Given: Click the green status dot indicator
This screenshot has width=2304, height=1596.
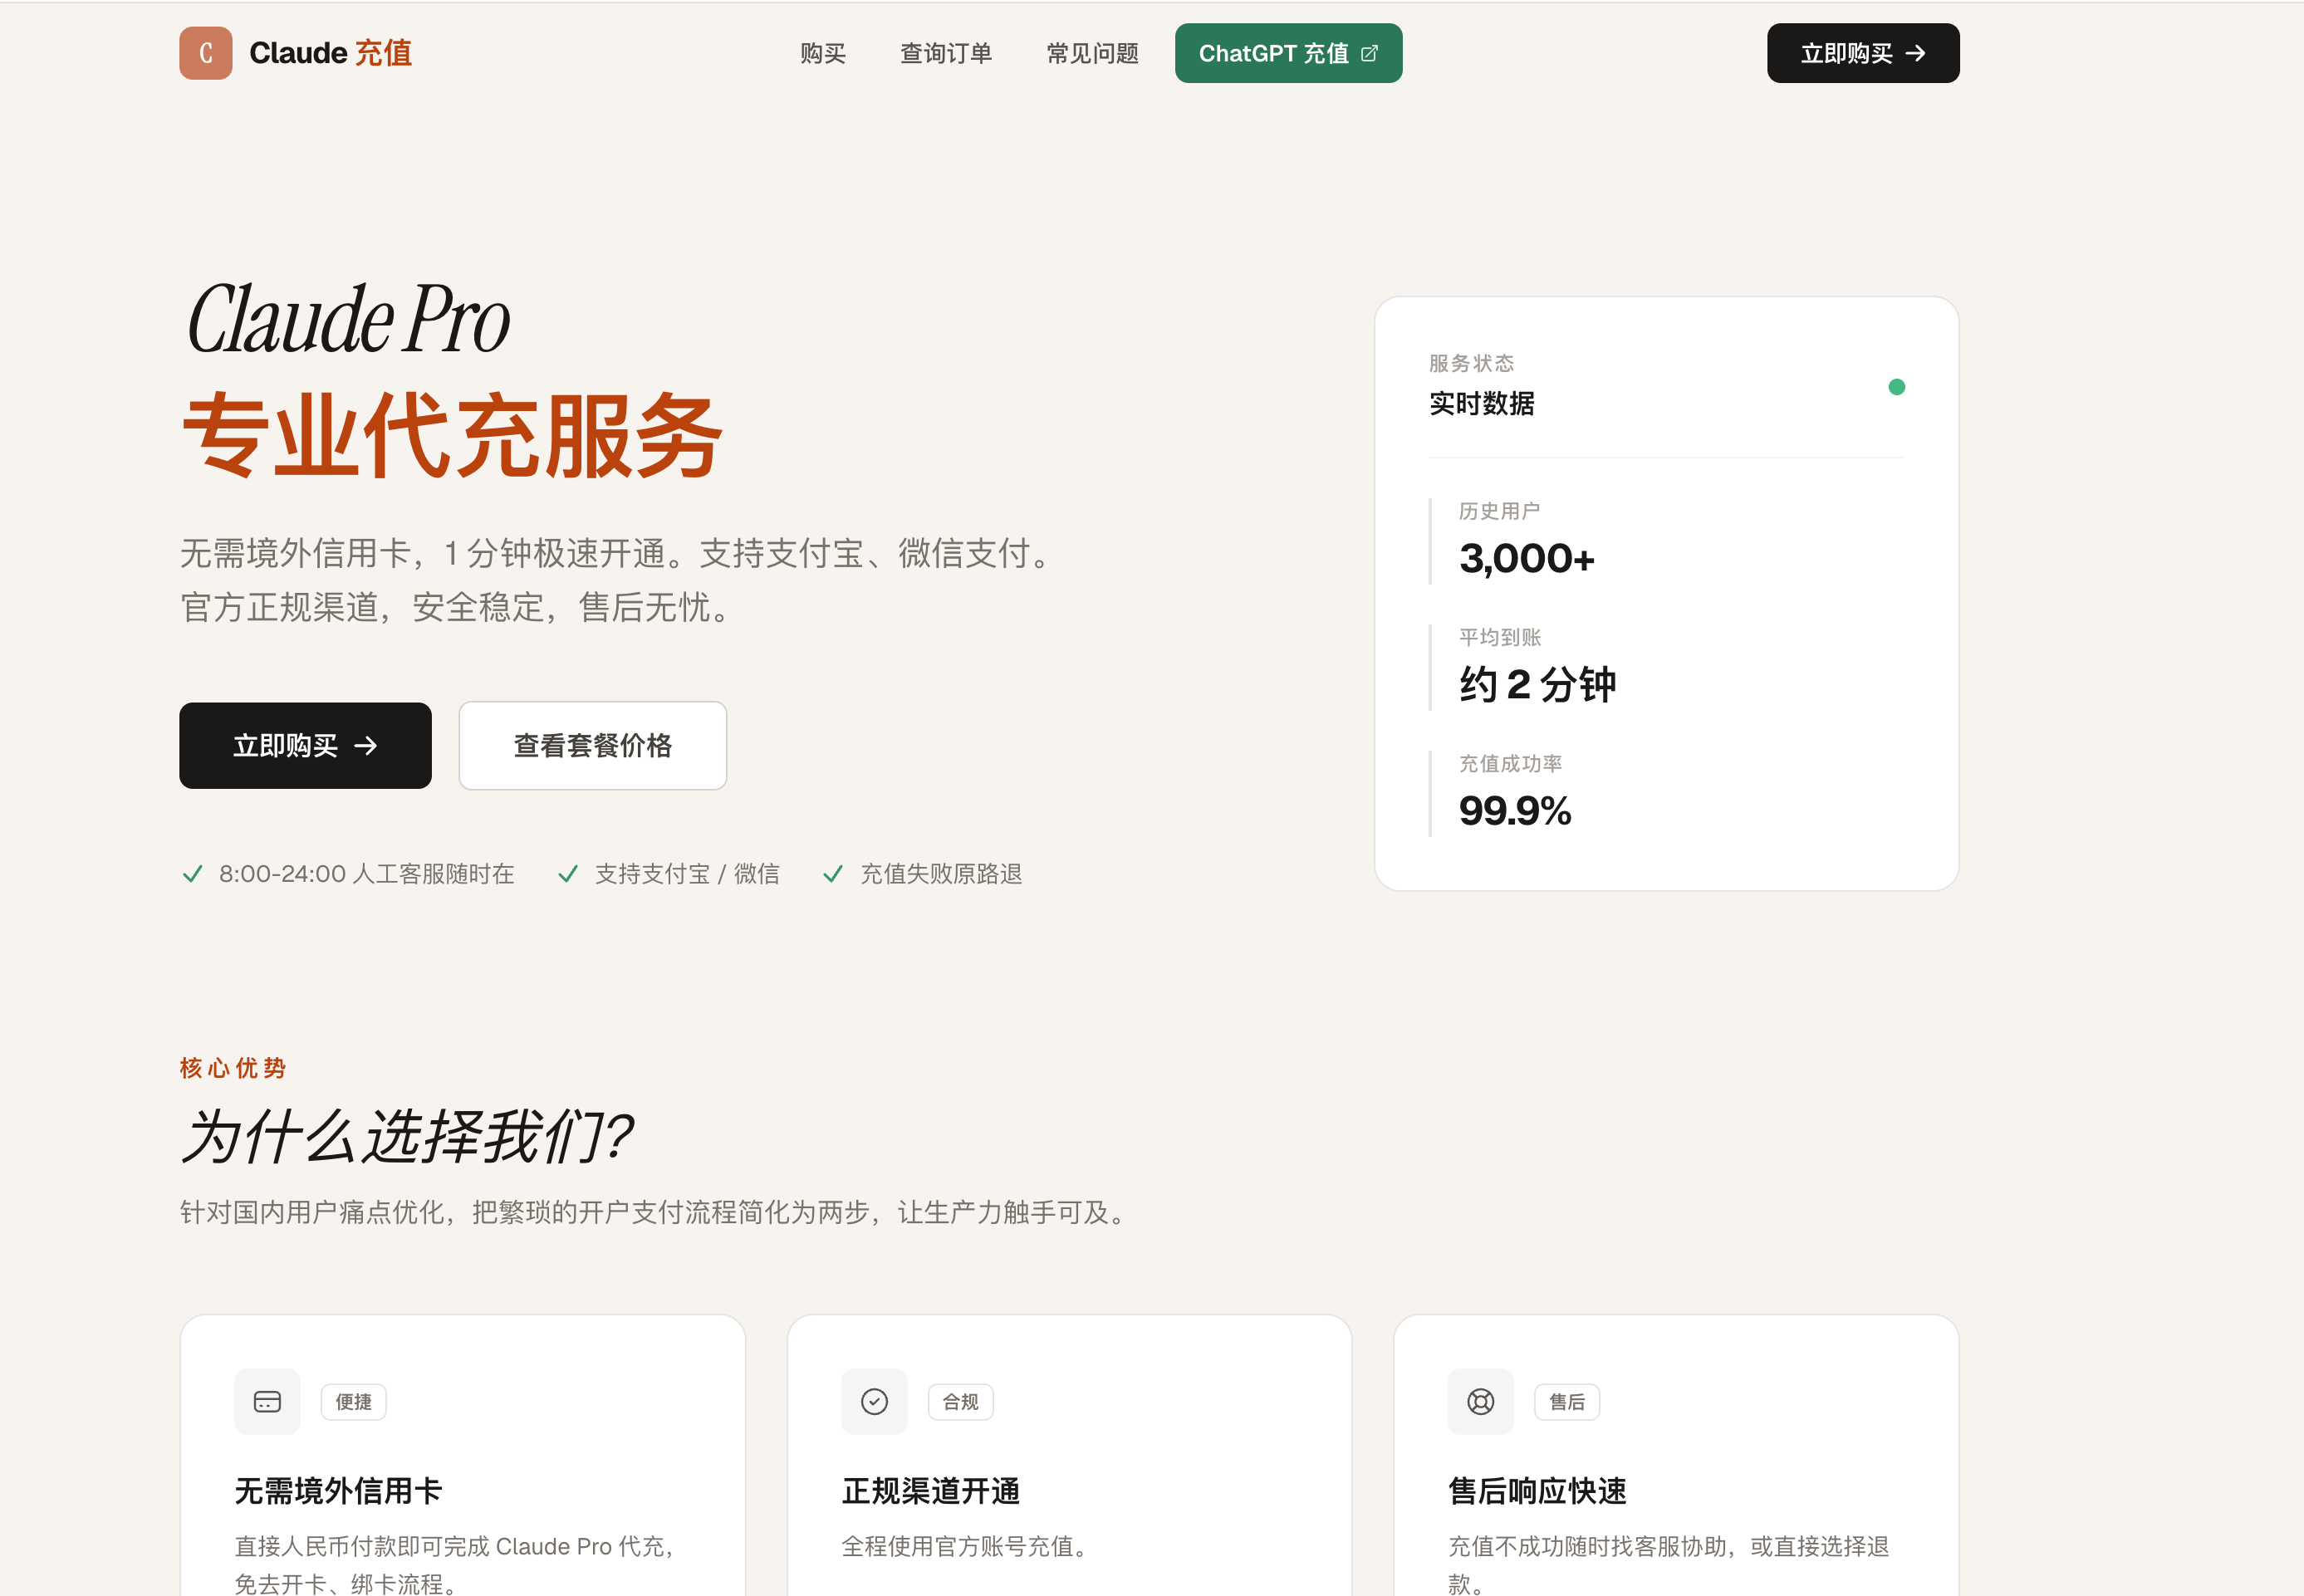Looking at the screenshot, I should click(1896, 387).
